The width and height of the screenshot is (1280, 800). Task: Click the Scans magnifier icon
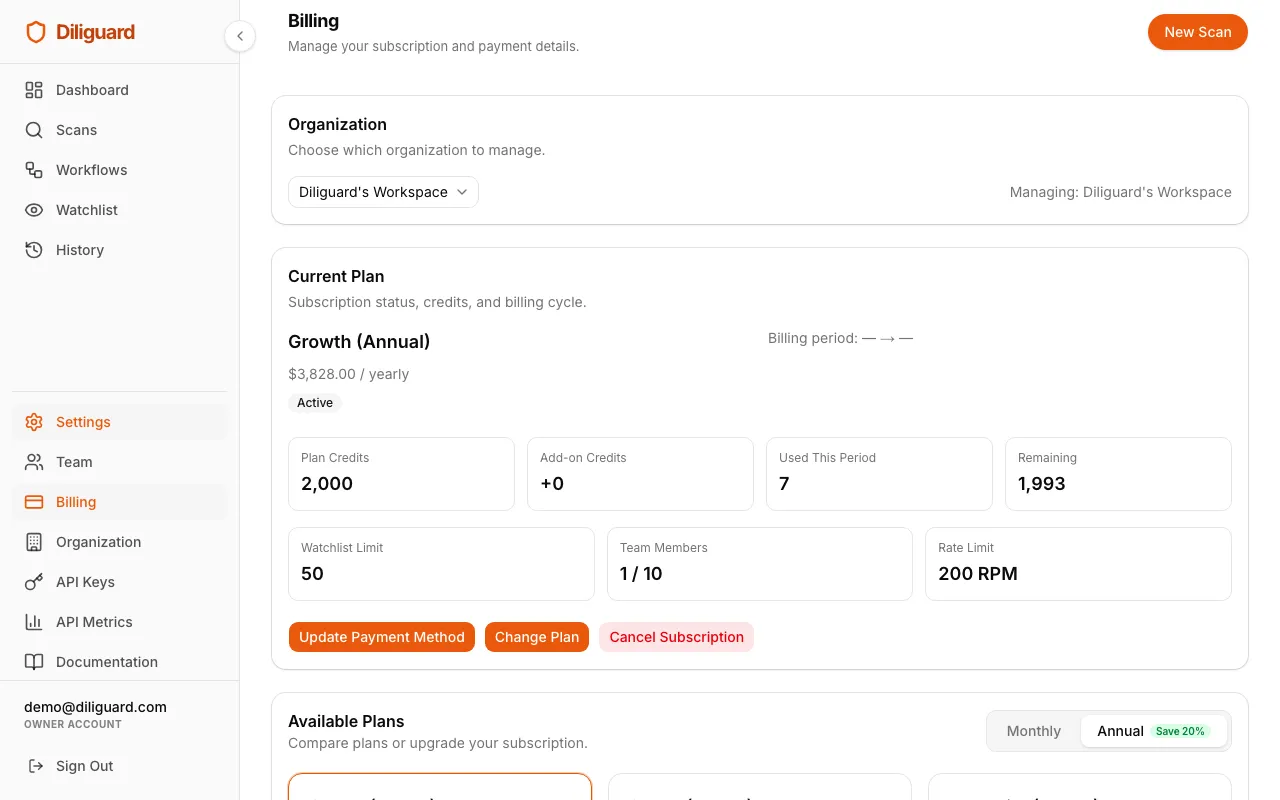[x=34, y=130]
